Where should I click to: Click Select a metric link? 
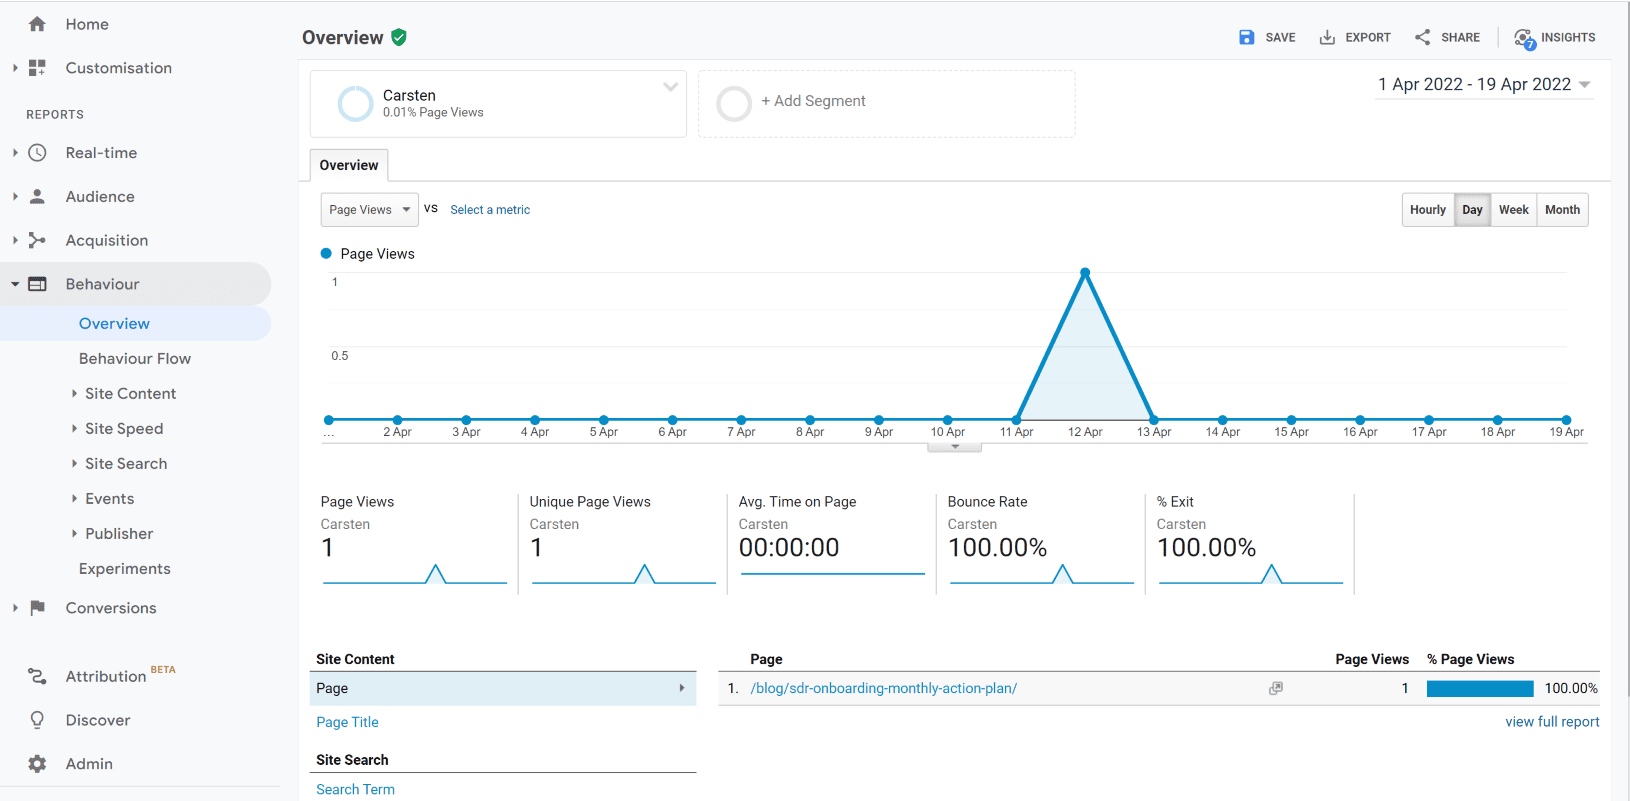[x=490, y=210]
